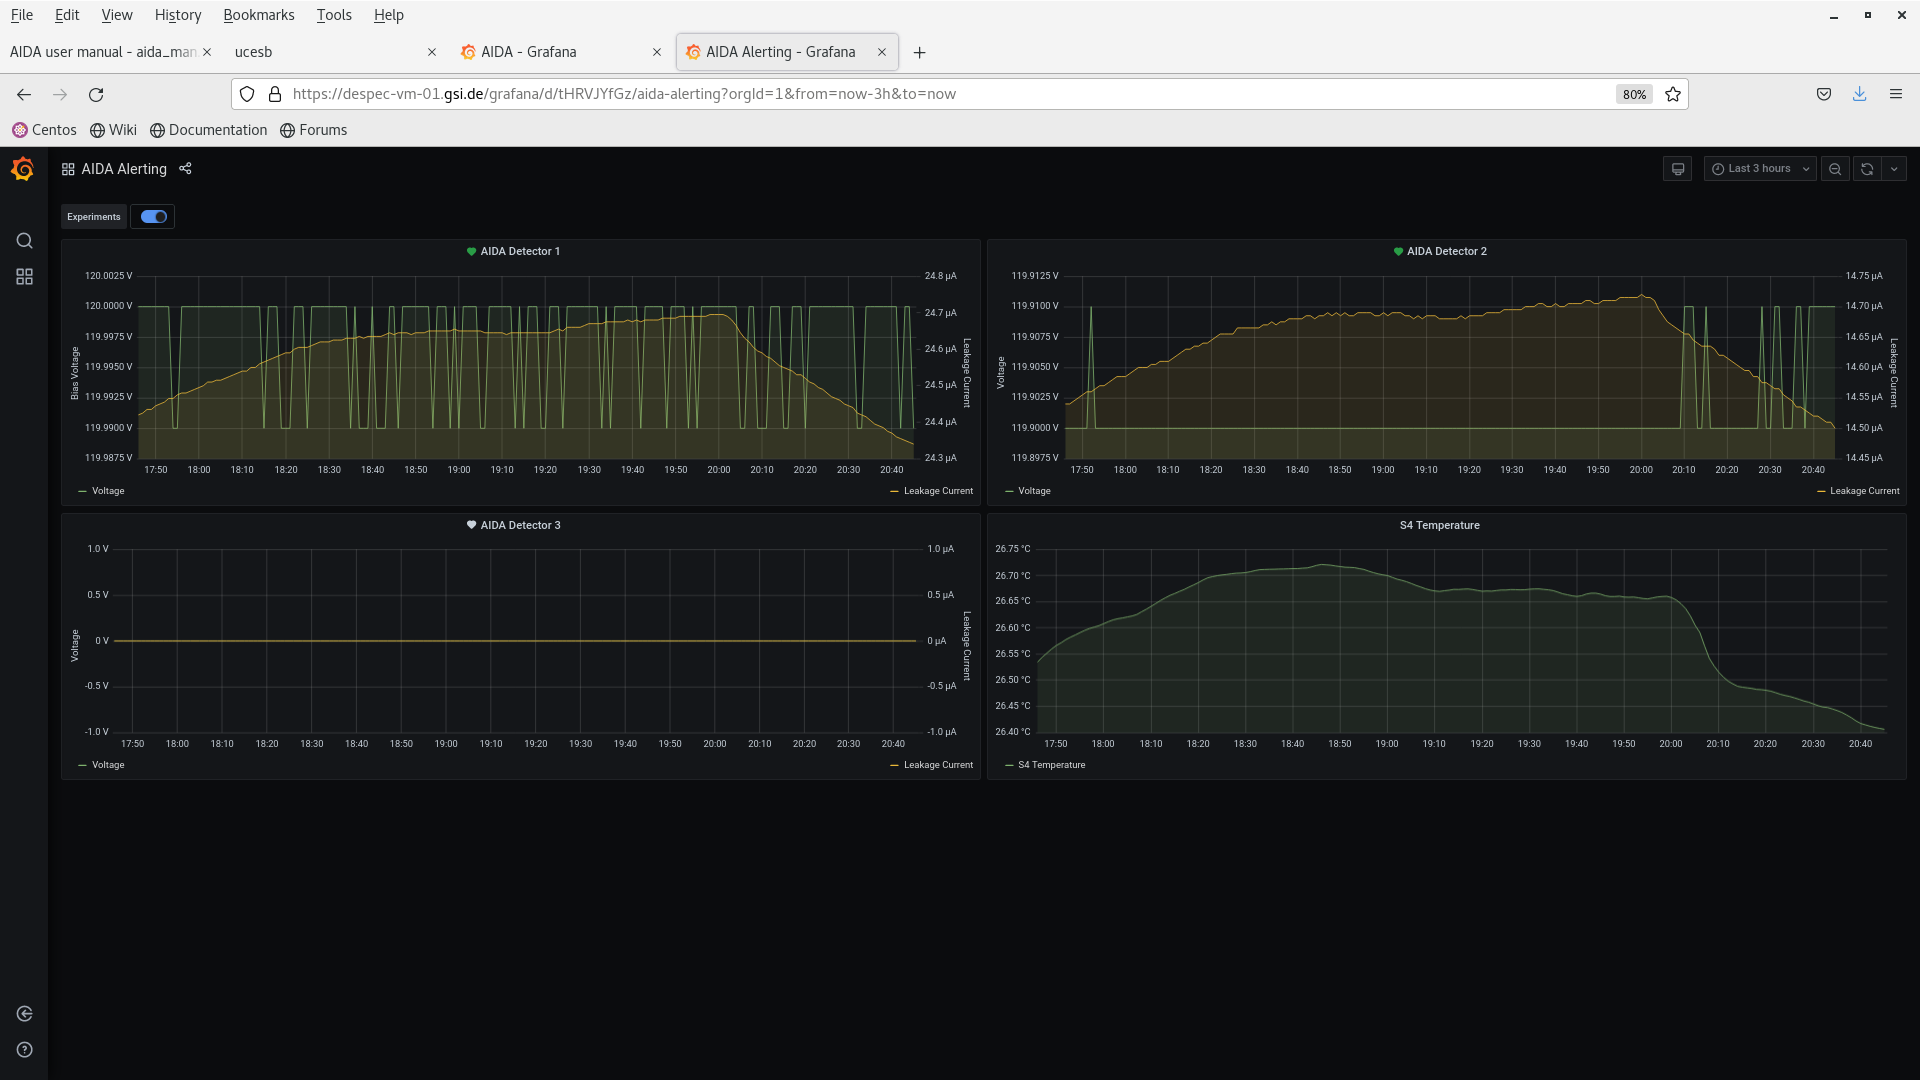Open the Last 3 hours time picker
This screenshot has width=1920, height=1080.
(1760, 169)
